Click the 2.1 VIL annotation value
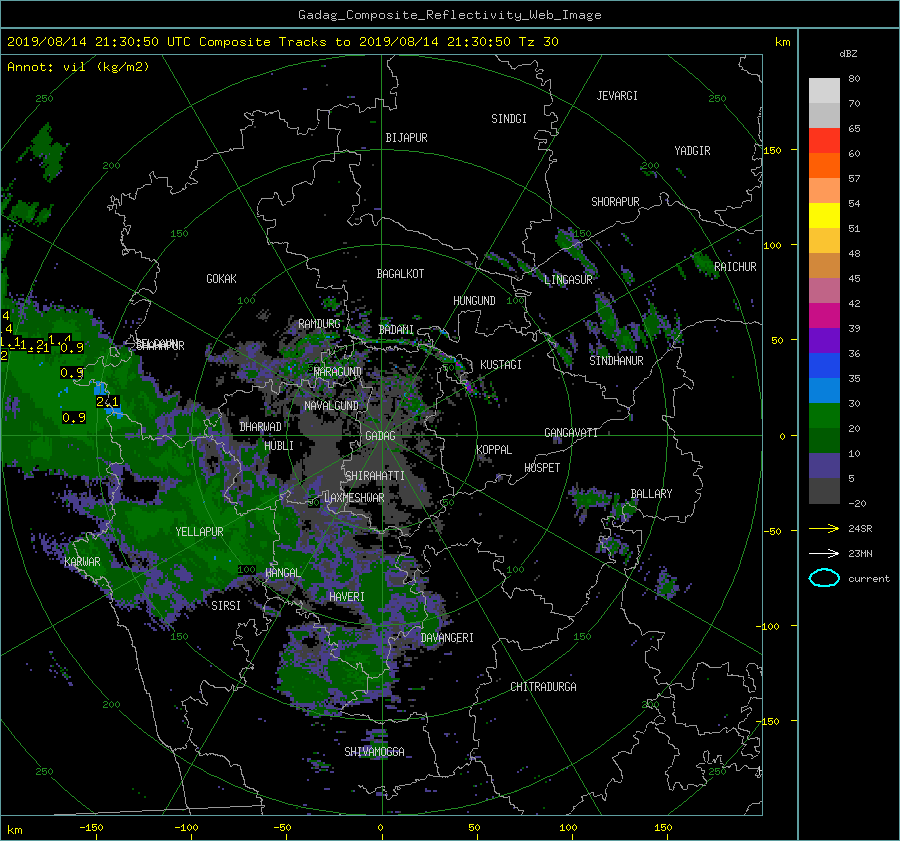The width and height of the screenshot is (900, 841). point(107,401)
